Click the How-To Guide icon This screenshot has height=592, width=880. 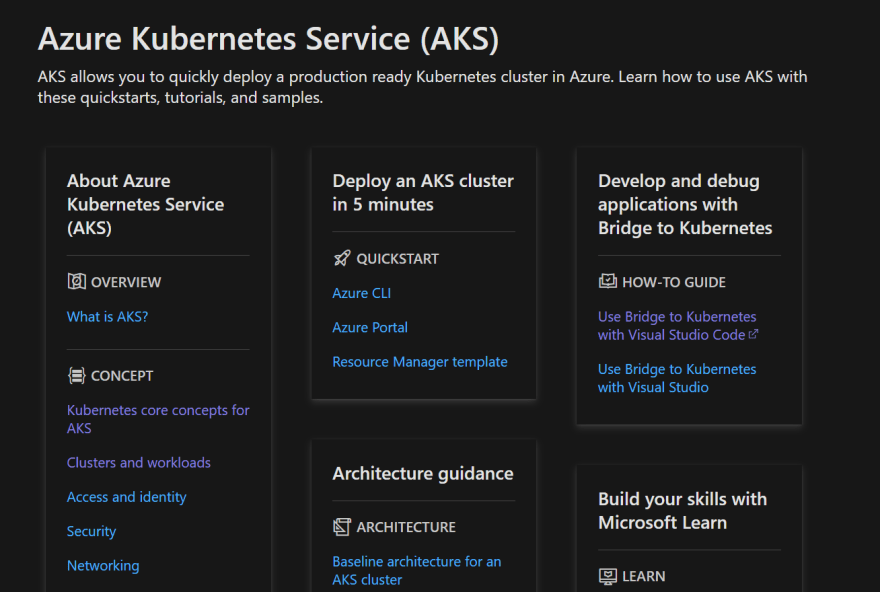coord(607,281)
